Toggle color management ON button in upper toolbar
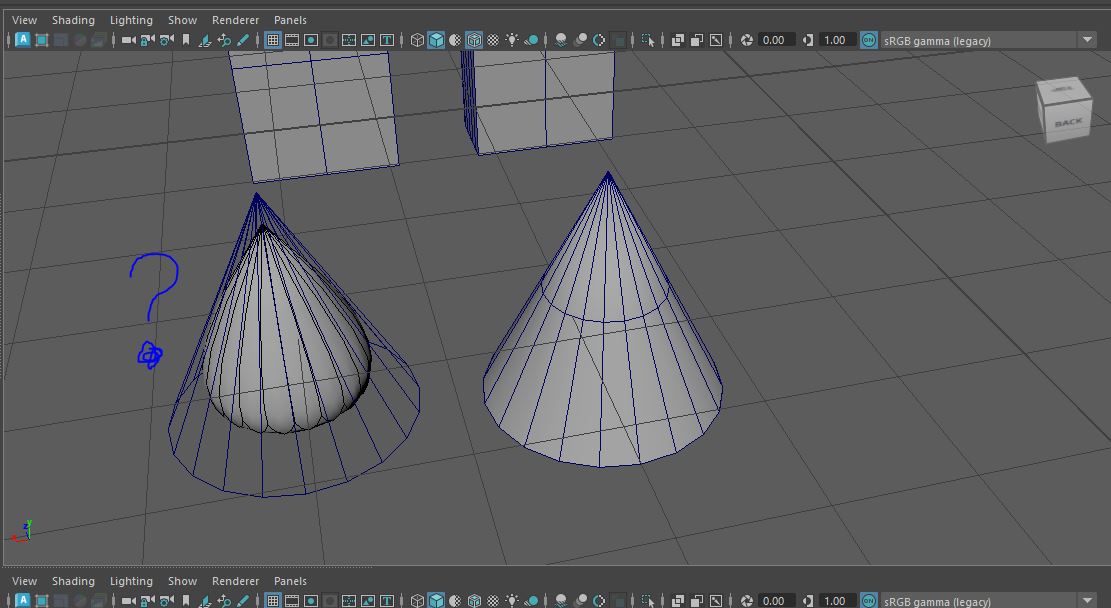 click(x=869, y=40)
